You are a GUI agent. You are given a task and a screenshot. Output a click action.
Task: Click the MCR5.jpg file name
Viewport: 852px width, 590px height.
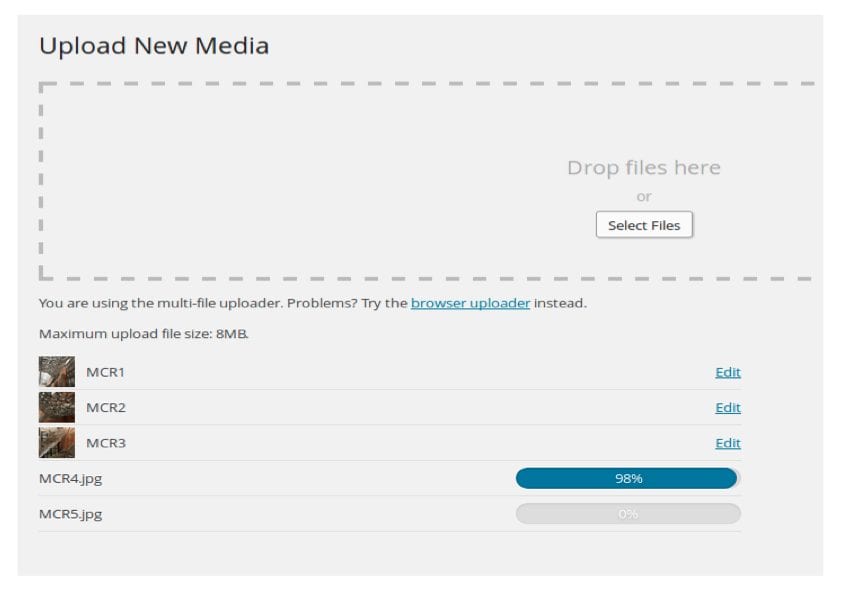[71, 514]
